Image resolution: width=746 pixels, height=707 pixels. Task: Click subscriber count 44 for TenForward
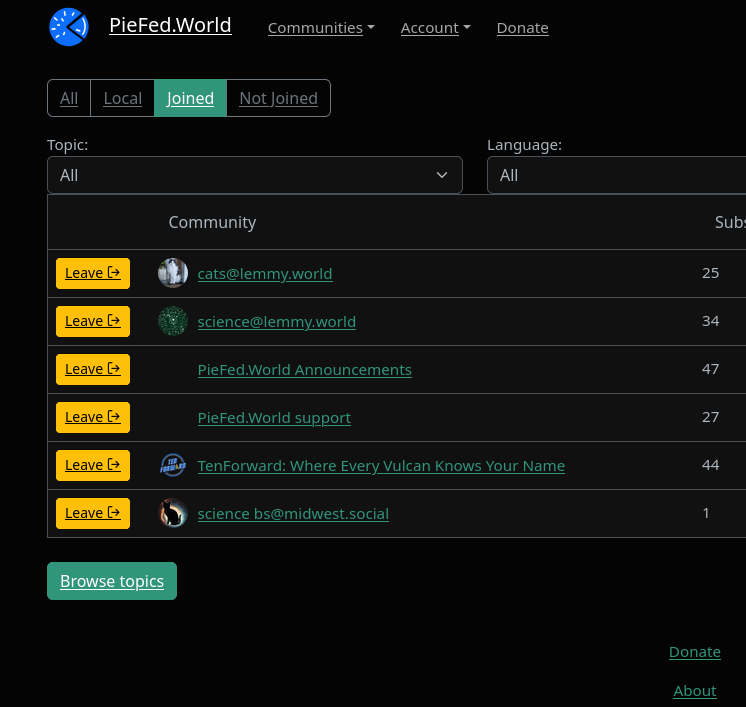click(x=710, y=465)
